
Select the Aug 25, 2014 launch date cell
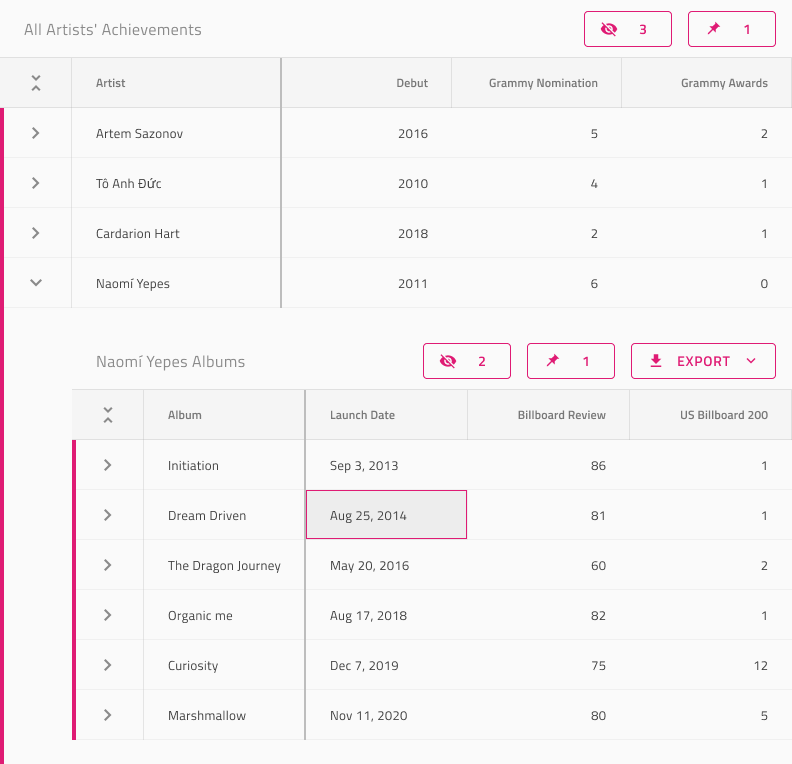pos(386,515)
